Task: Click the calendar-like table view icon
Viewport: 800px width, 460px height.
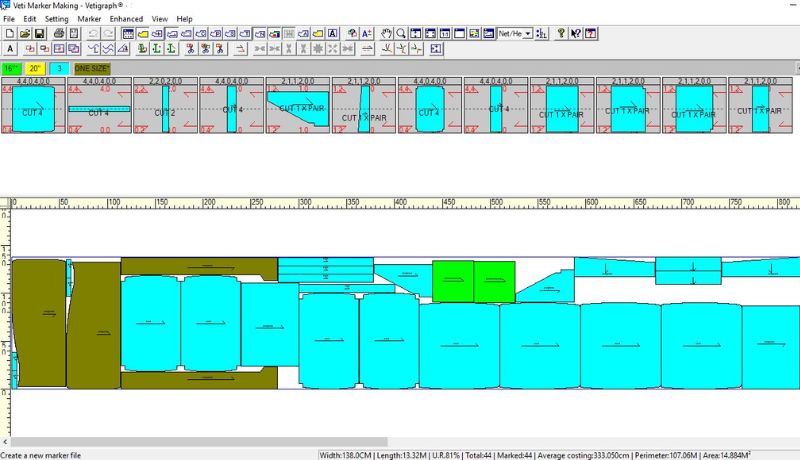Action: [128, 34]
